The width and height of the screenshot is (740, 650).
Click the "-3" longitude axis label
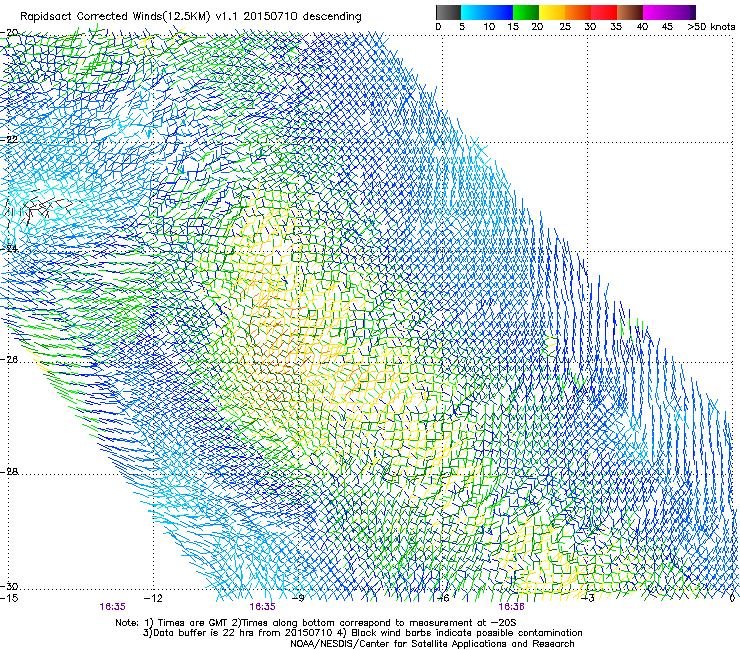[x=588, y=598]
